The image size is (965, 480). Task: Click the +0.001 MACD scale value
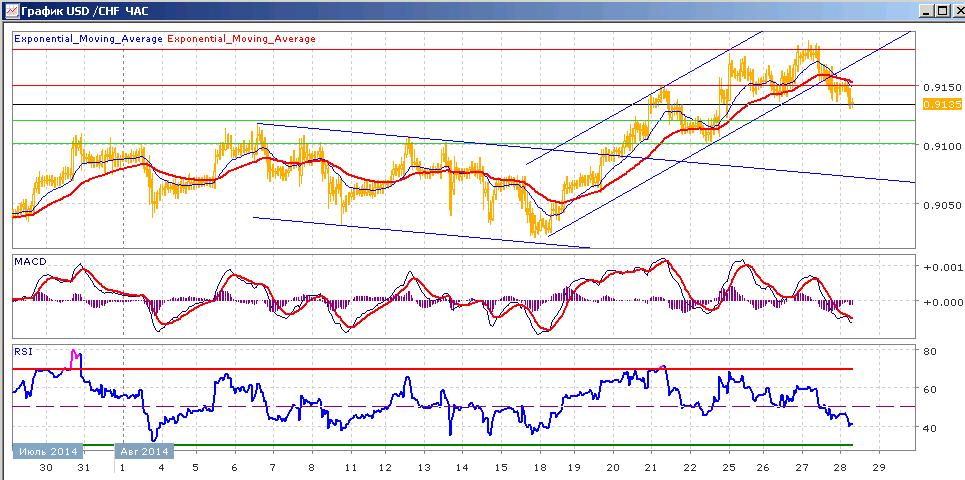(x=942, y=267)
